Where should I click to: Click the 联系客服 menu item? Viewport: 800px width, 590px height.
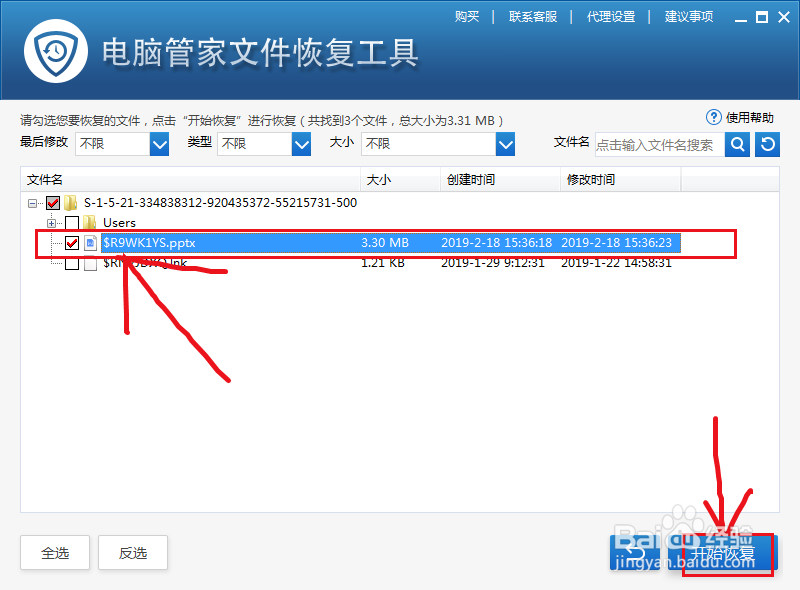coord(533,16)
